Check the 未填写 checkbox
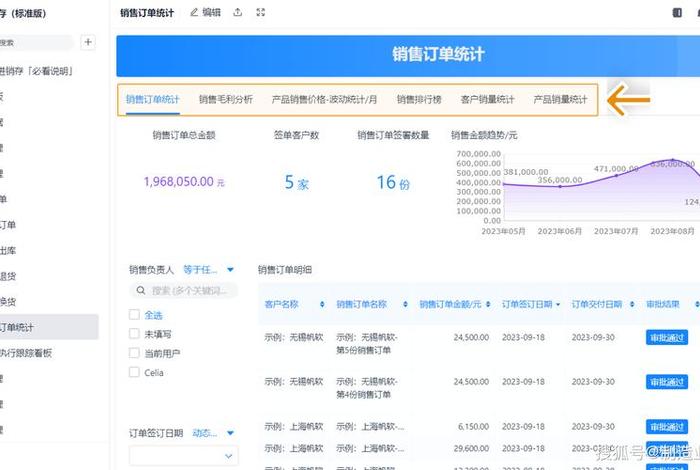The image size is (700, 470). point(134,333)
